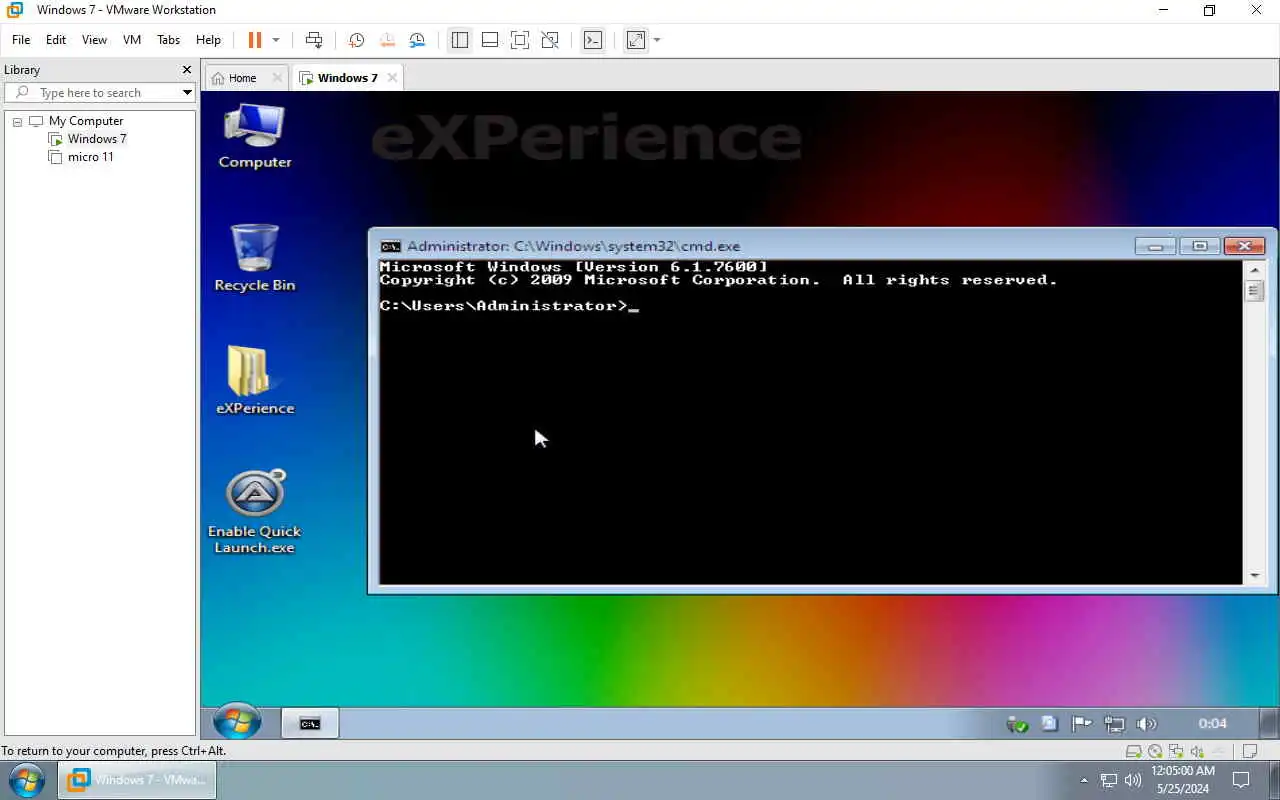Select the Computer desktop icon
Screen dimensions: 1280x800
tap(255, 137)
